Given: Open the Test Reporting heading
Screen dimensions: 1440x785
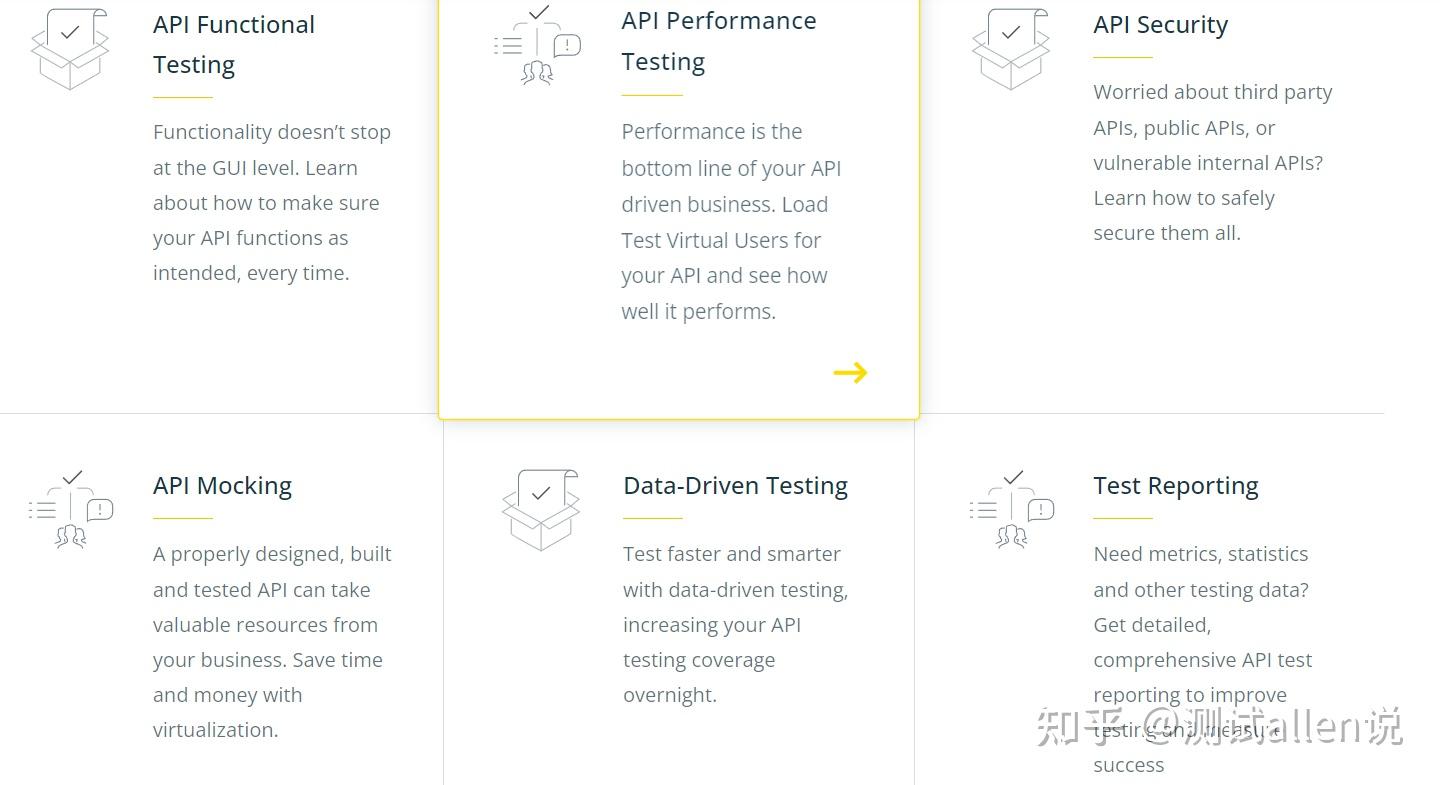Looking at the screenshot, I should pos(1175,486).
